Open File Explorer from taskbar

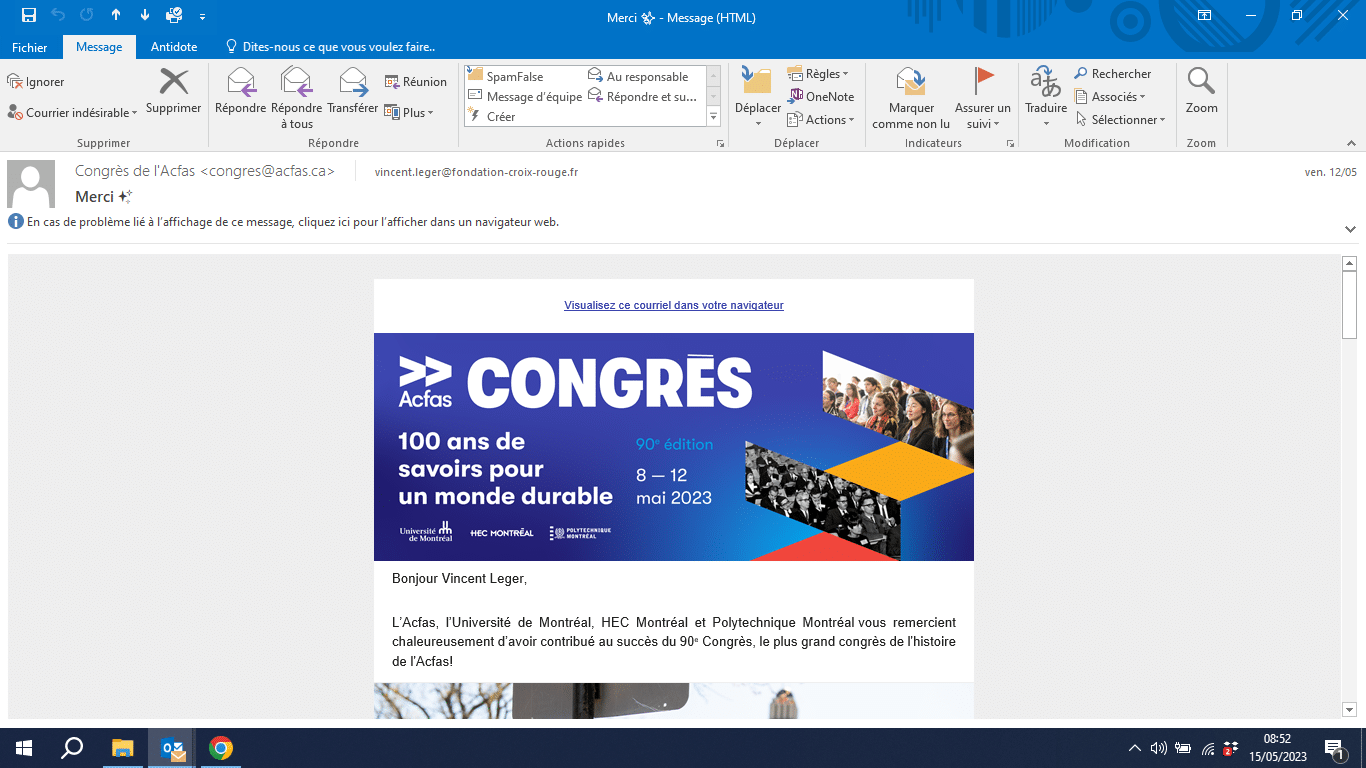pos(122,748)
